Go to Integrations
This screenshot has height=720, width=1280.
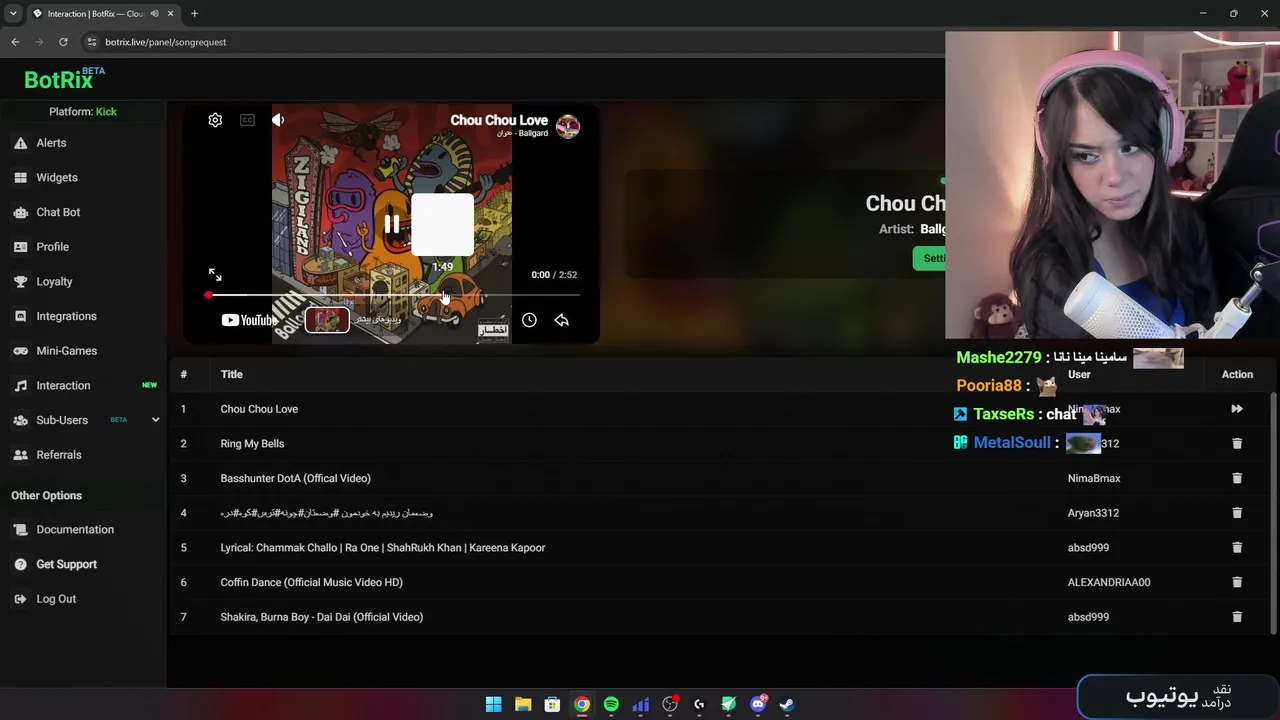click(66, 316)
